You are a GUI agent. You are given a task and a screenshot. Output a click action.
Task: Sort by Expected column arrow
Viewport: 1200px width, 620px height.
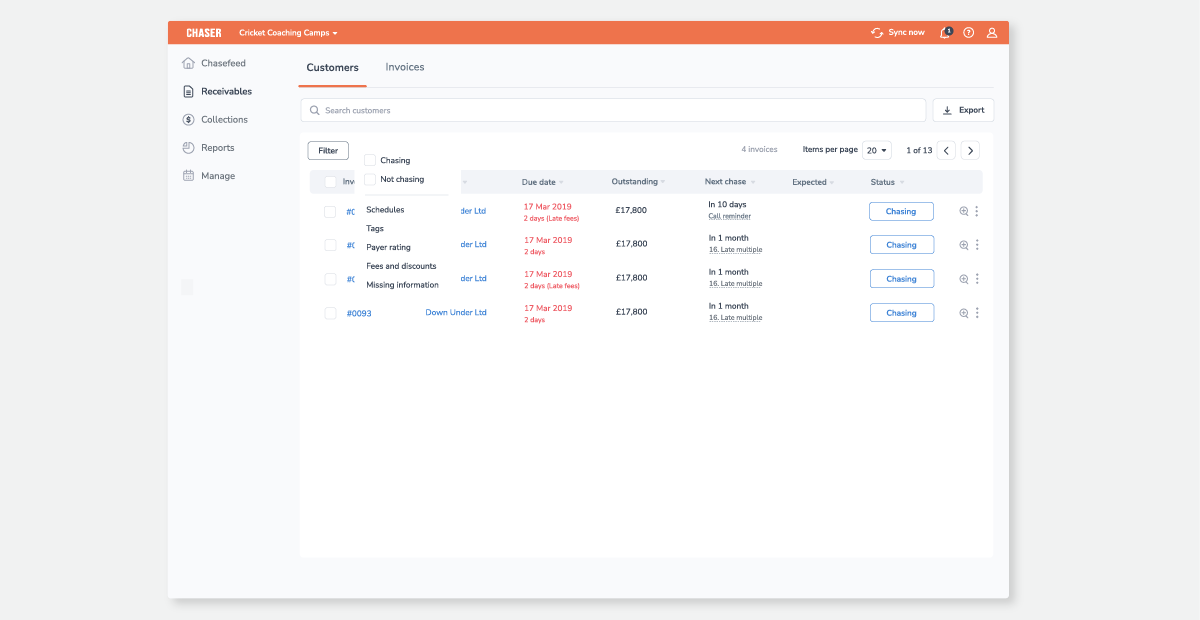coord(833,182)
